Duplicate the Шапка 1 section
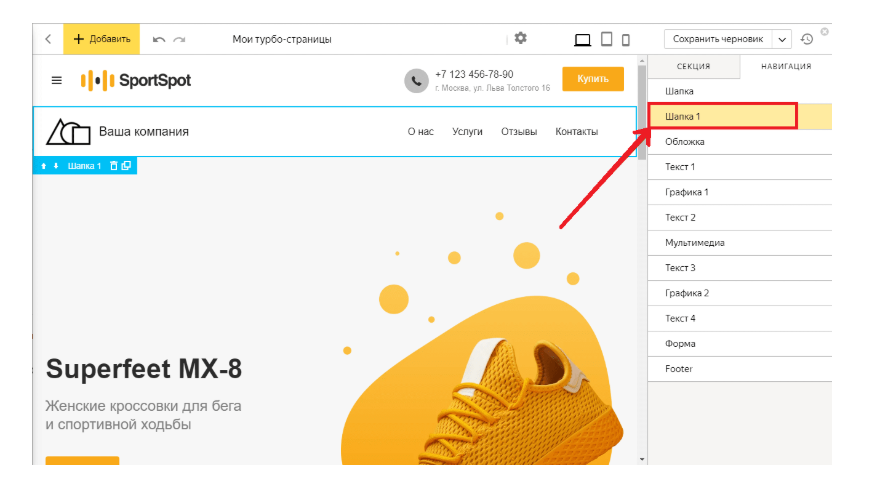 coord(126,165)
